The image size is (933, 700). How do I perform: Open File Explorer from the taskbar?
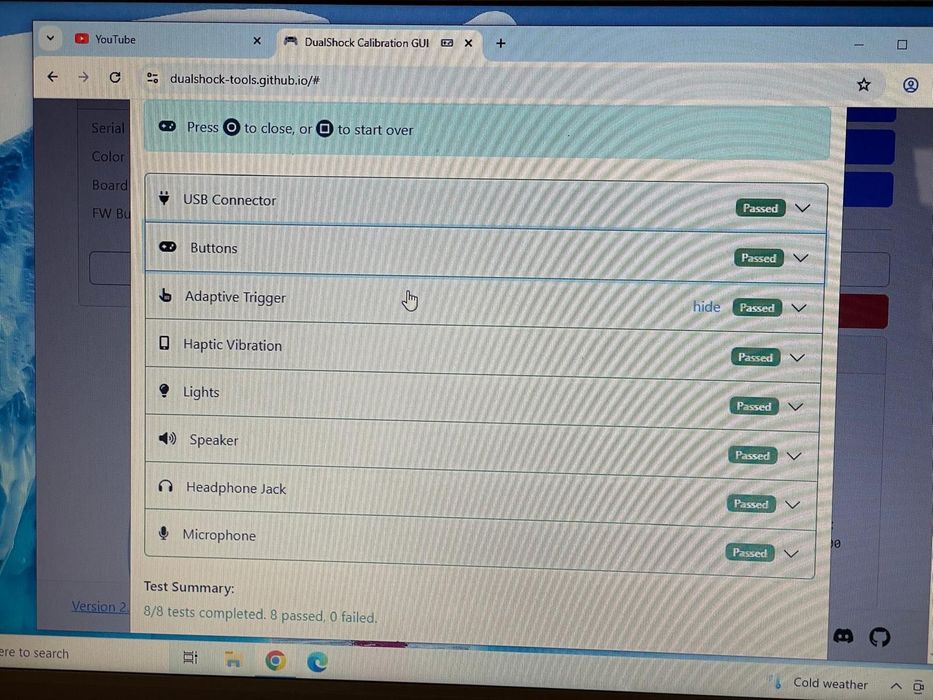point(233,659)
